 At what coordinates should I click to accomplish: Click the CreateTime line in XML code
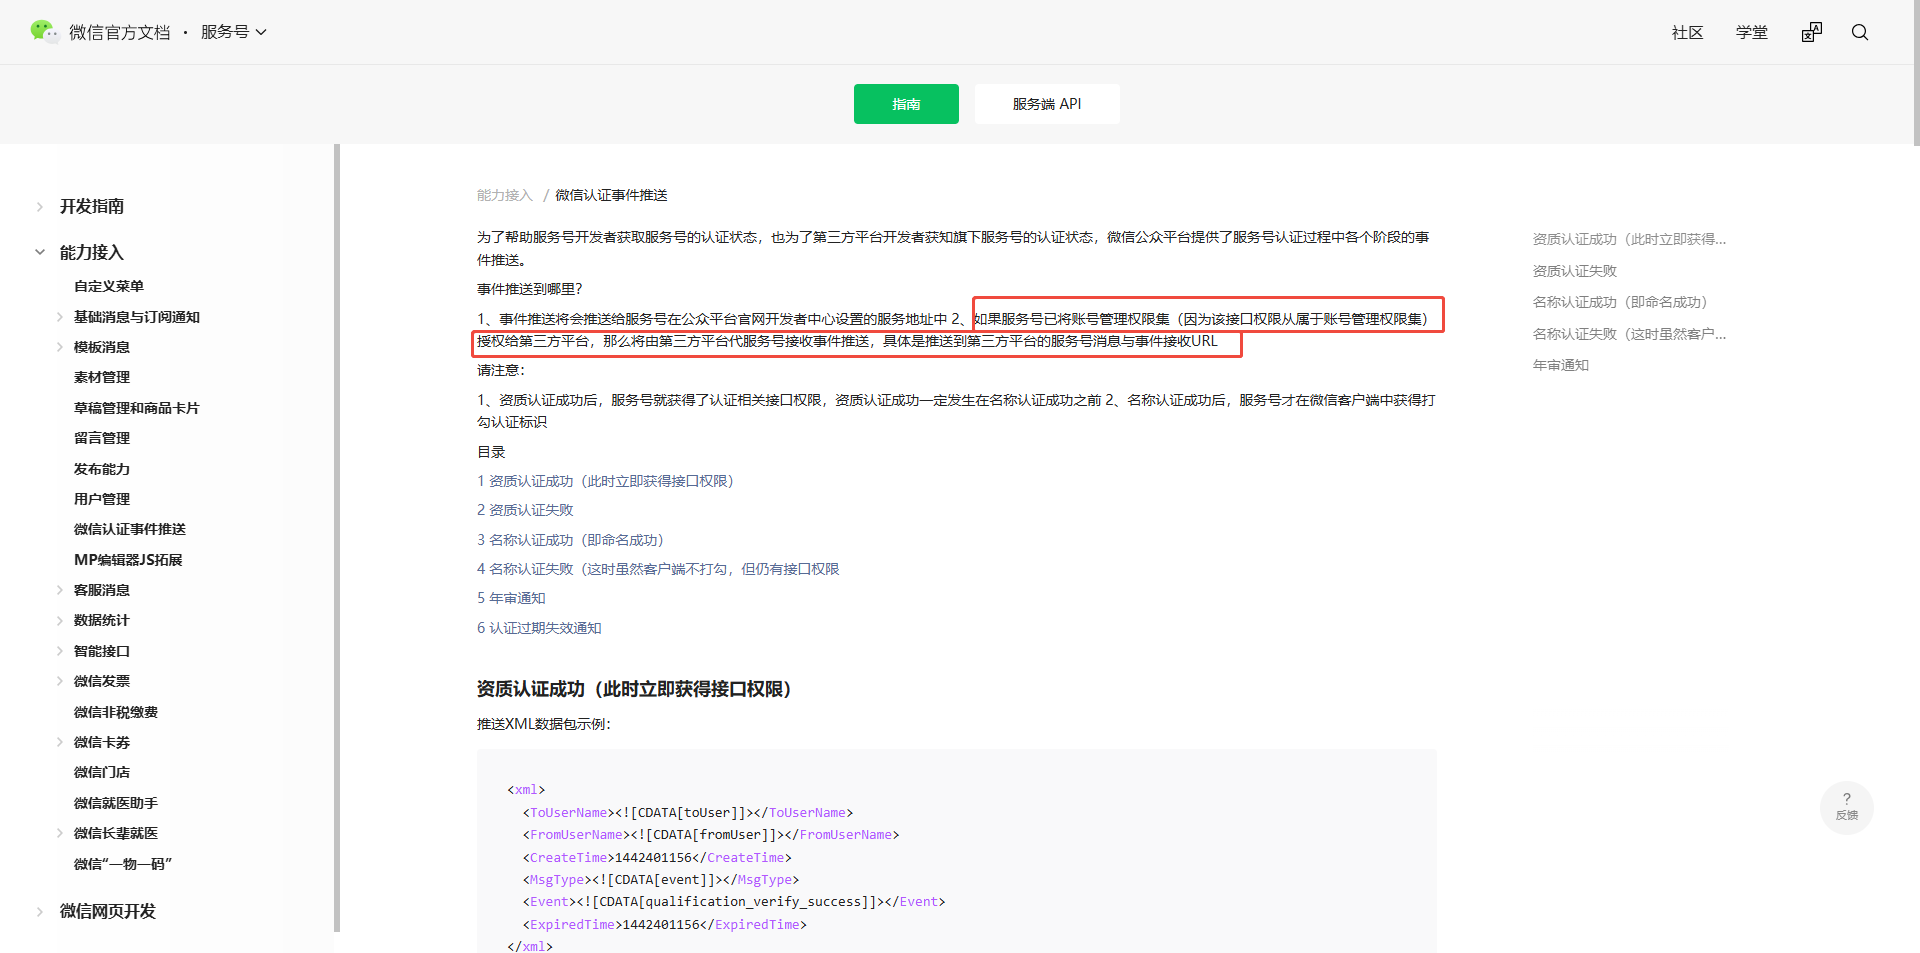(657, 858)
